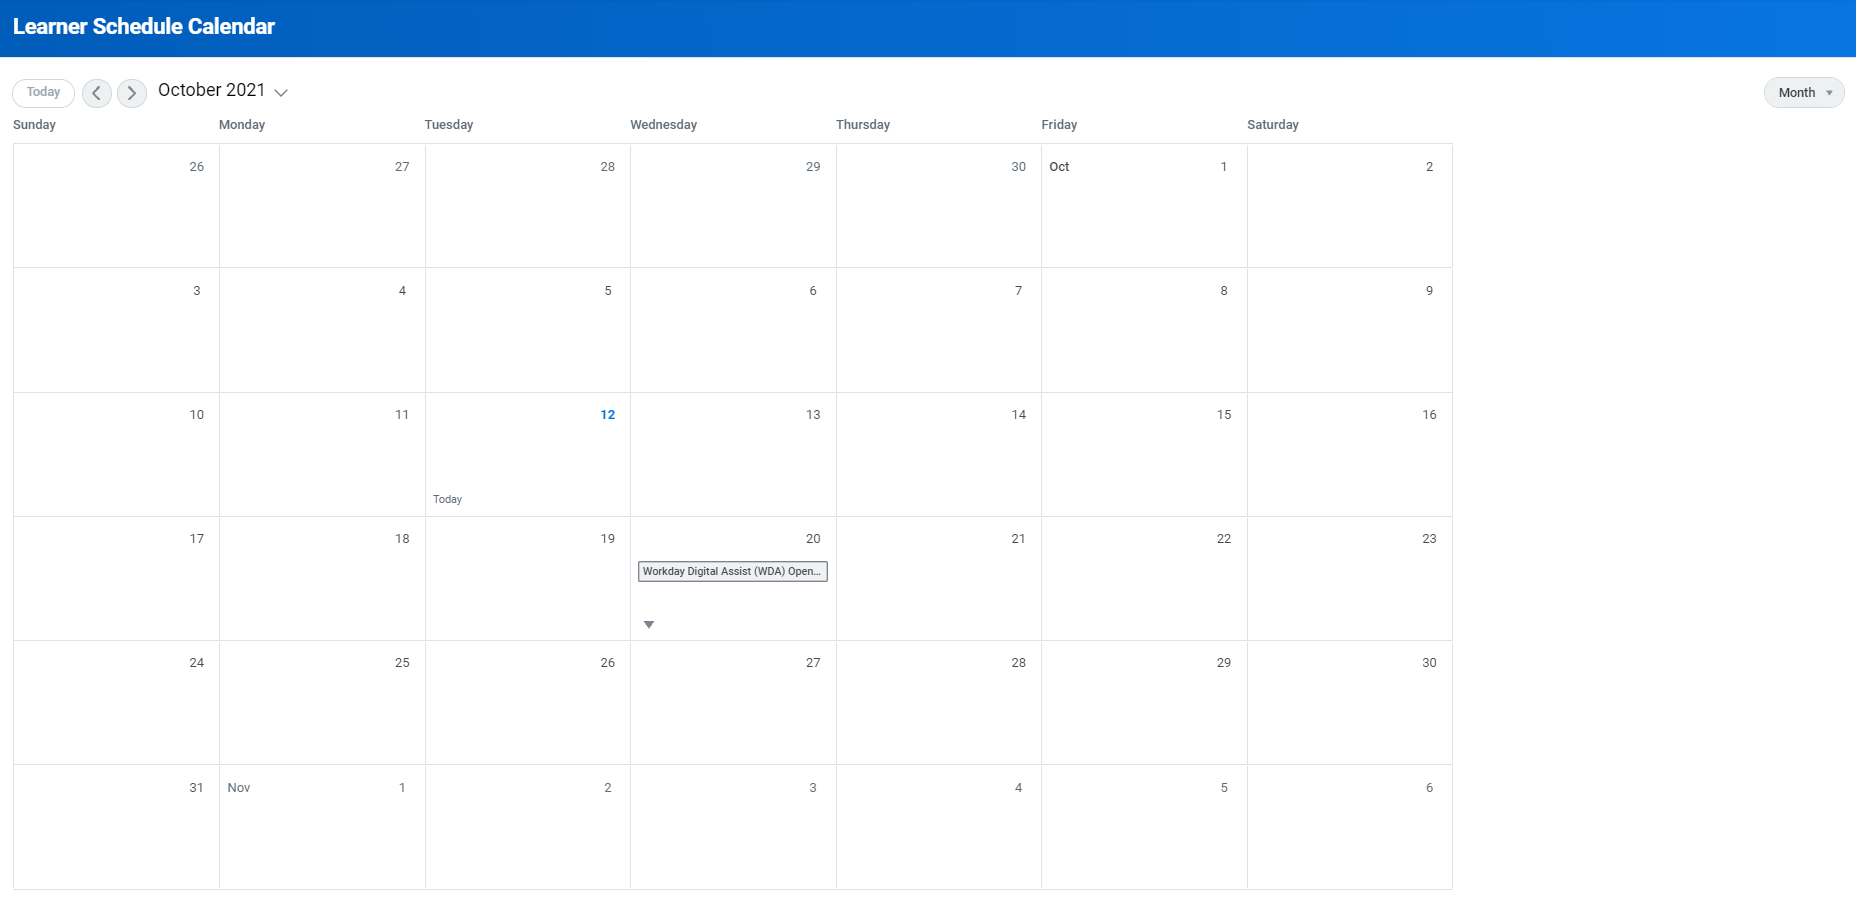Open the Month view dropdown
The image size is (1856, 900).
coord(1804,93)
